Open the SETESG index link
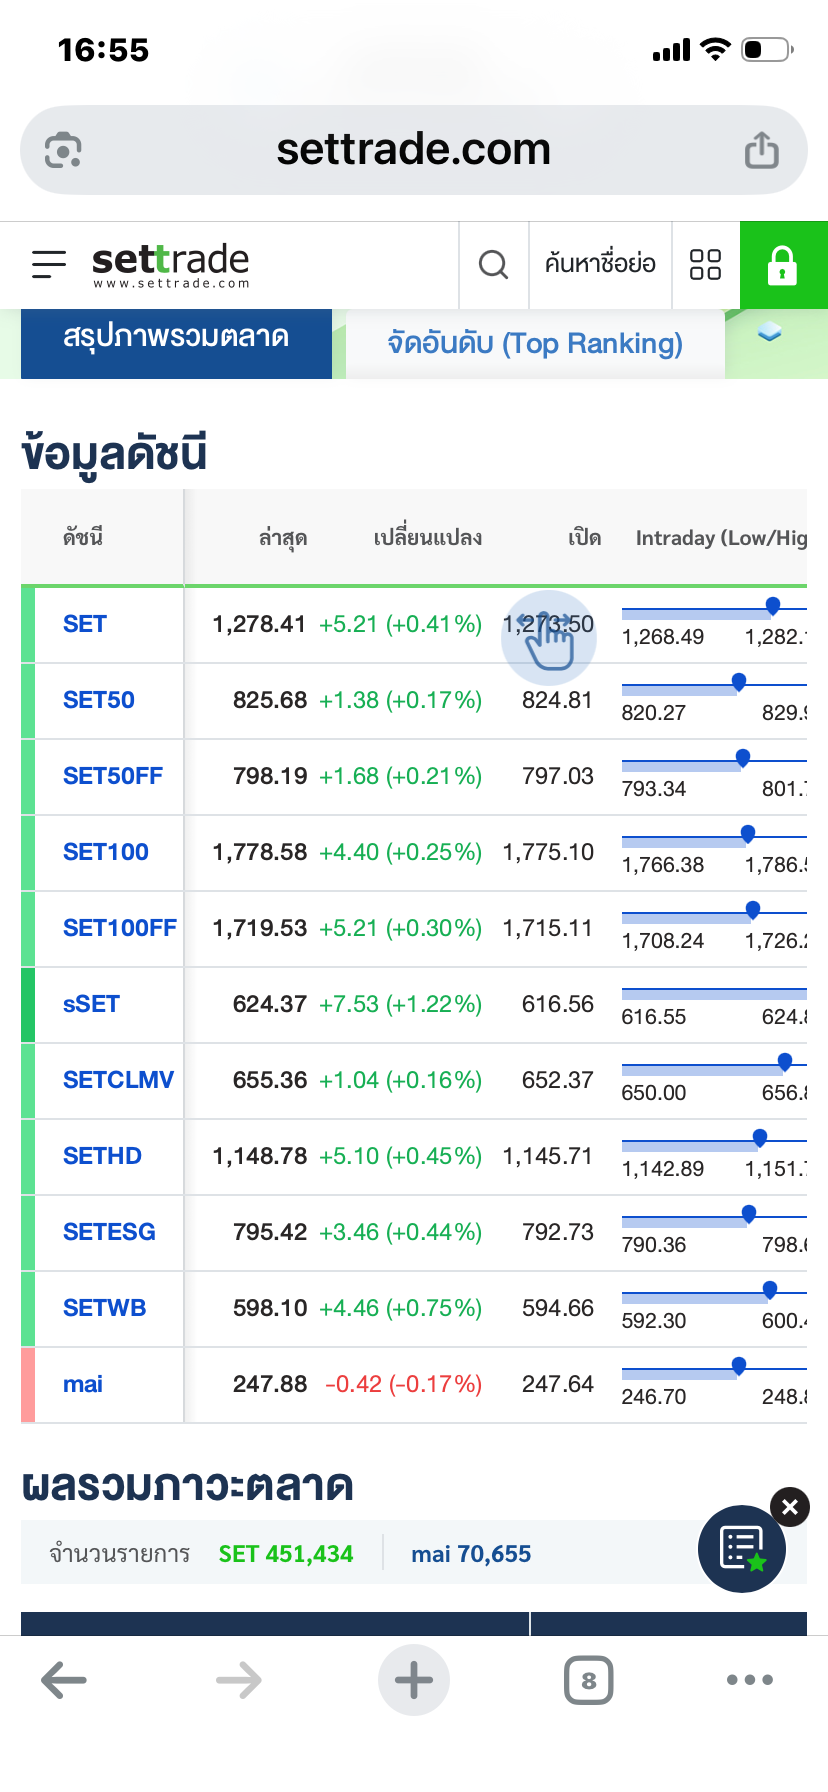This screenshot has height=1792, width=828. coord(109,1232)
